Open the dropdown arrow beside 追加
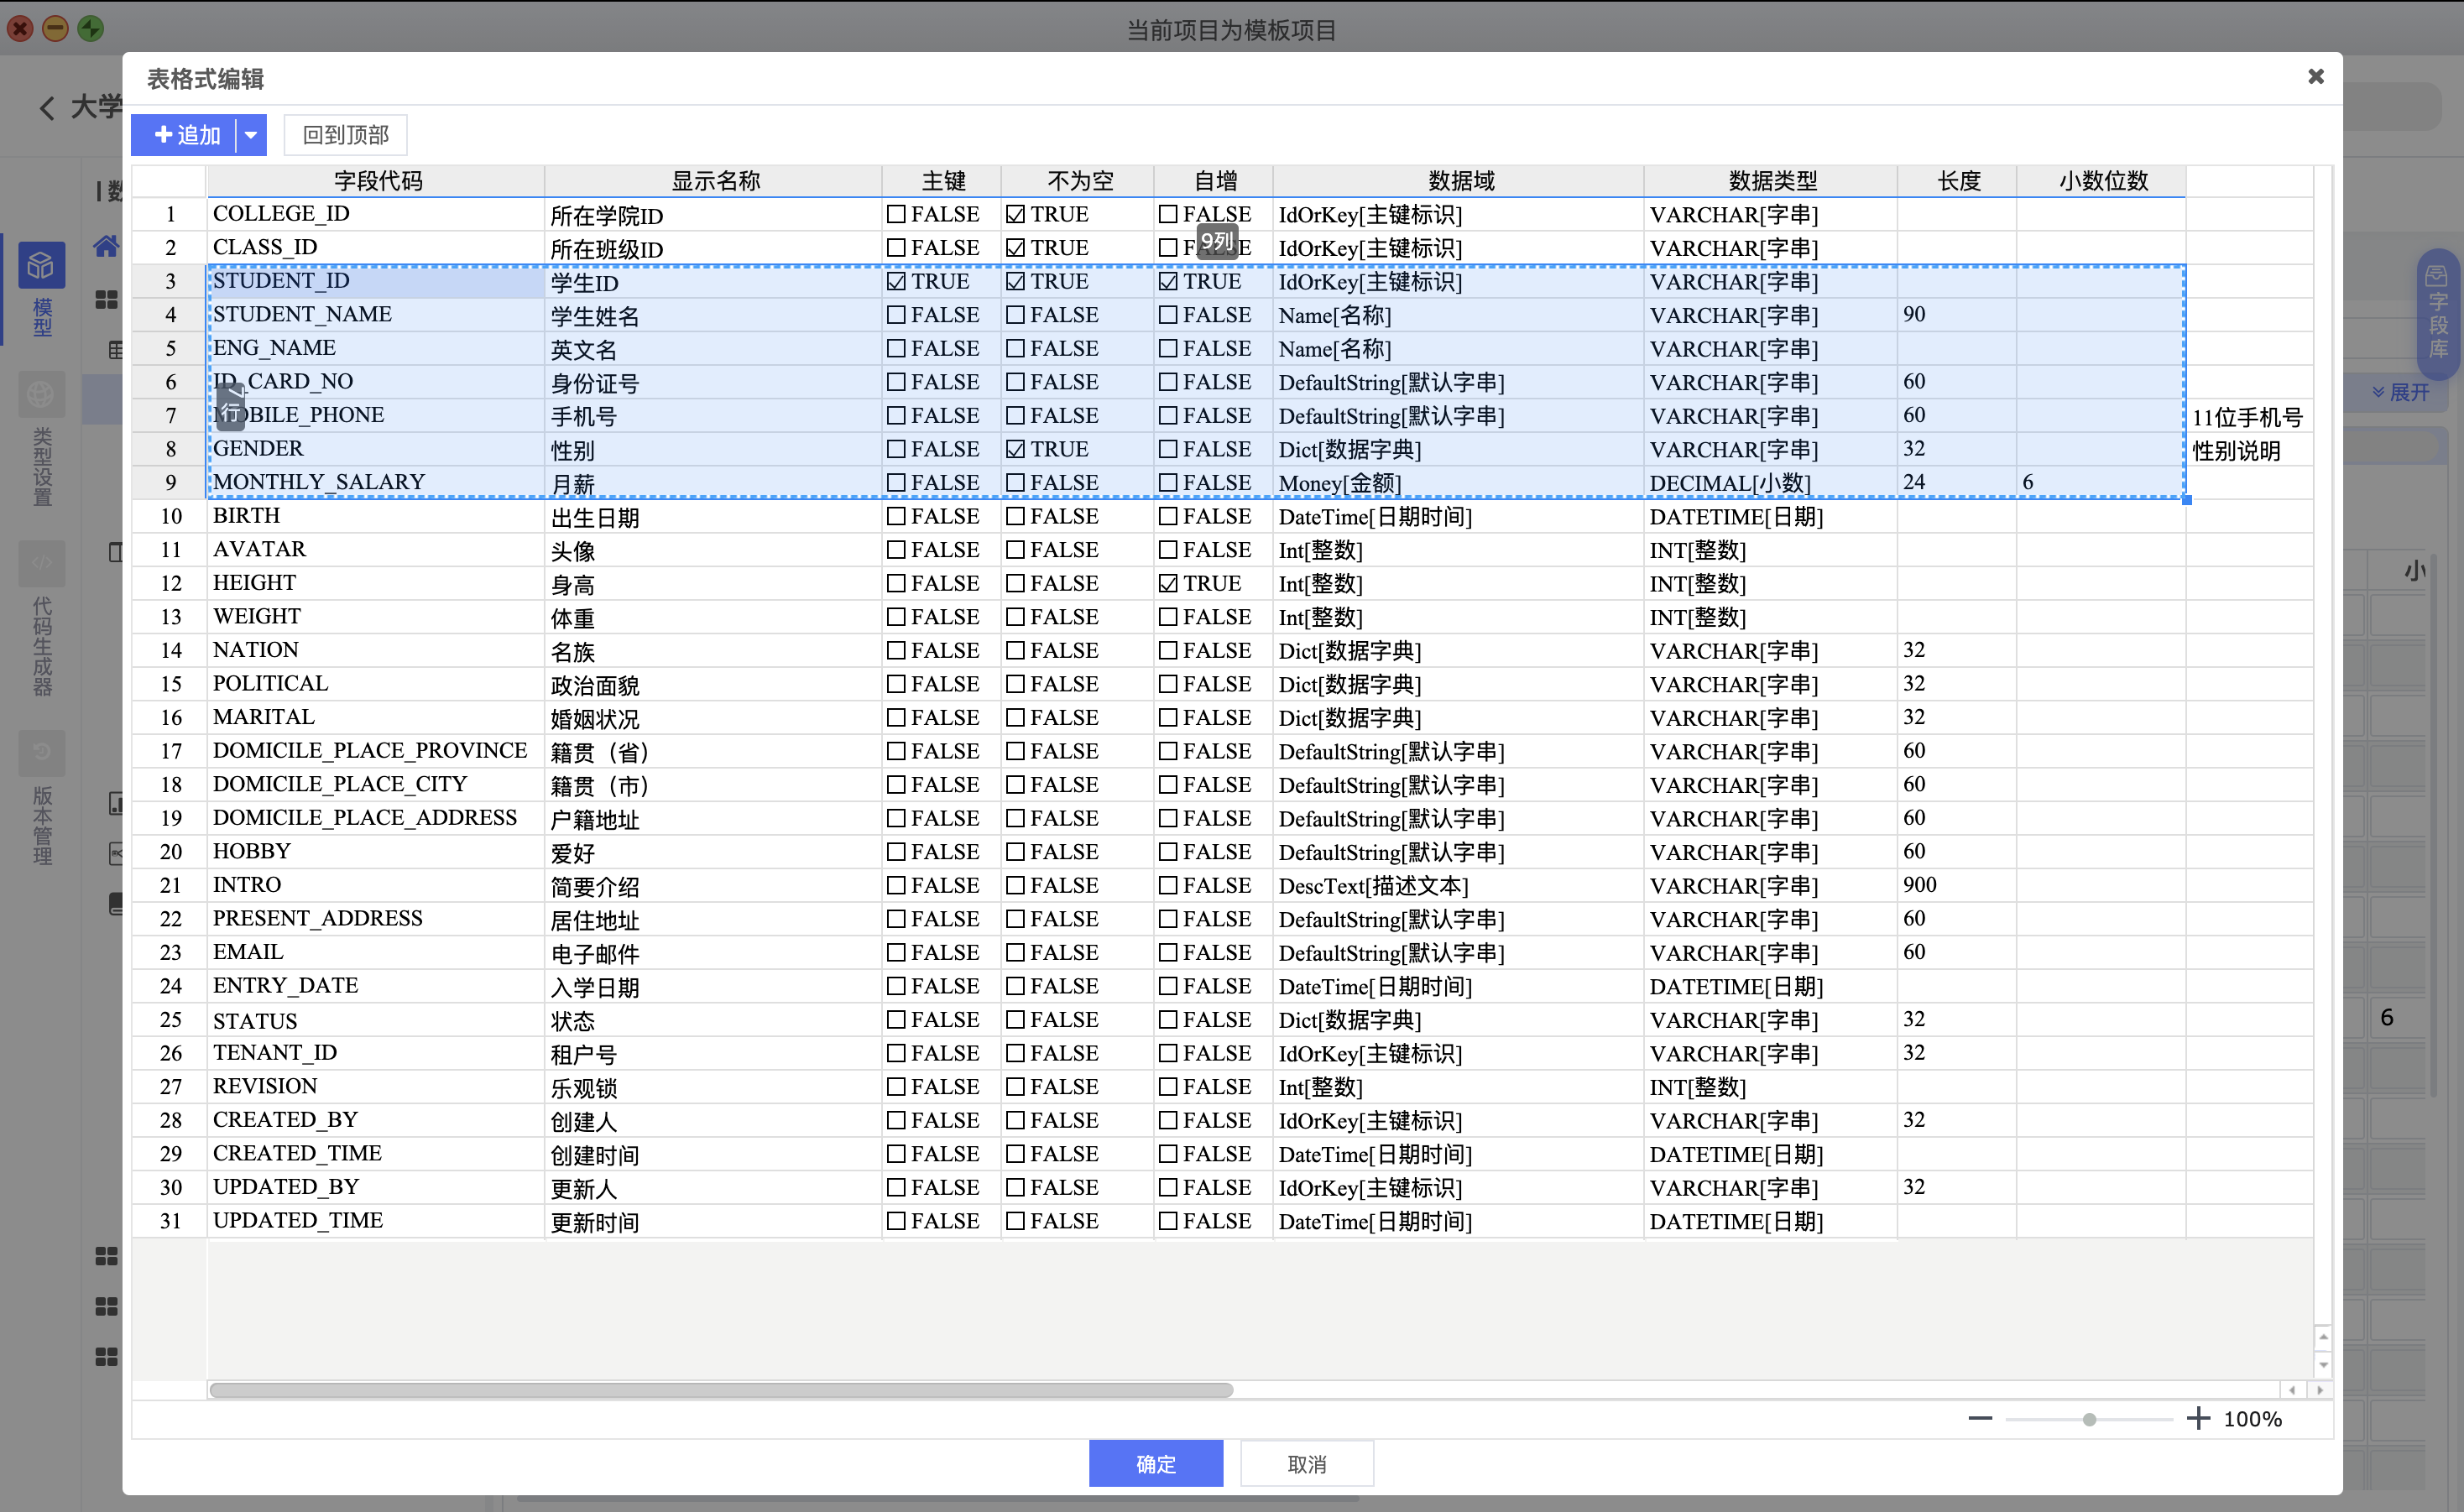The width and height of the screenshot is (2464, 1512). click(x=251, y=135)
